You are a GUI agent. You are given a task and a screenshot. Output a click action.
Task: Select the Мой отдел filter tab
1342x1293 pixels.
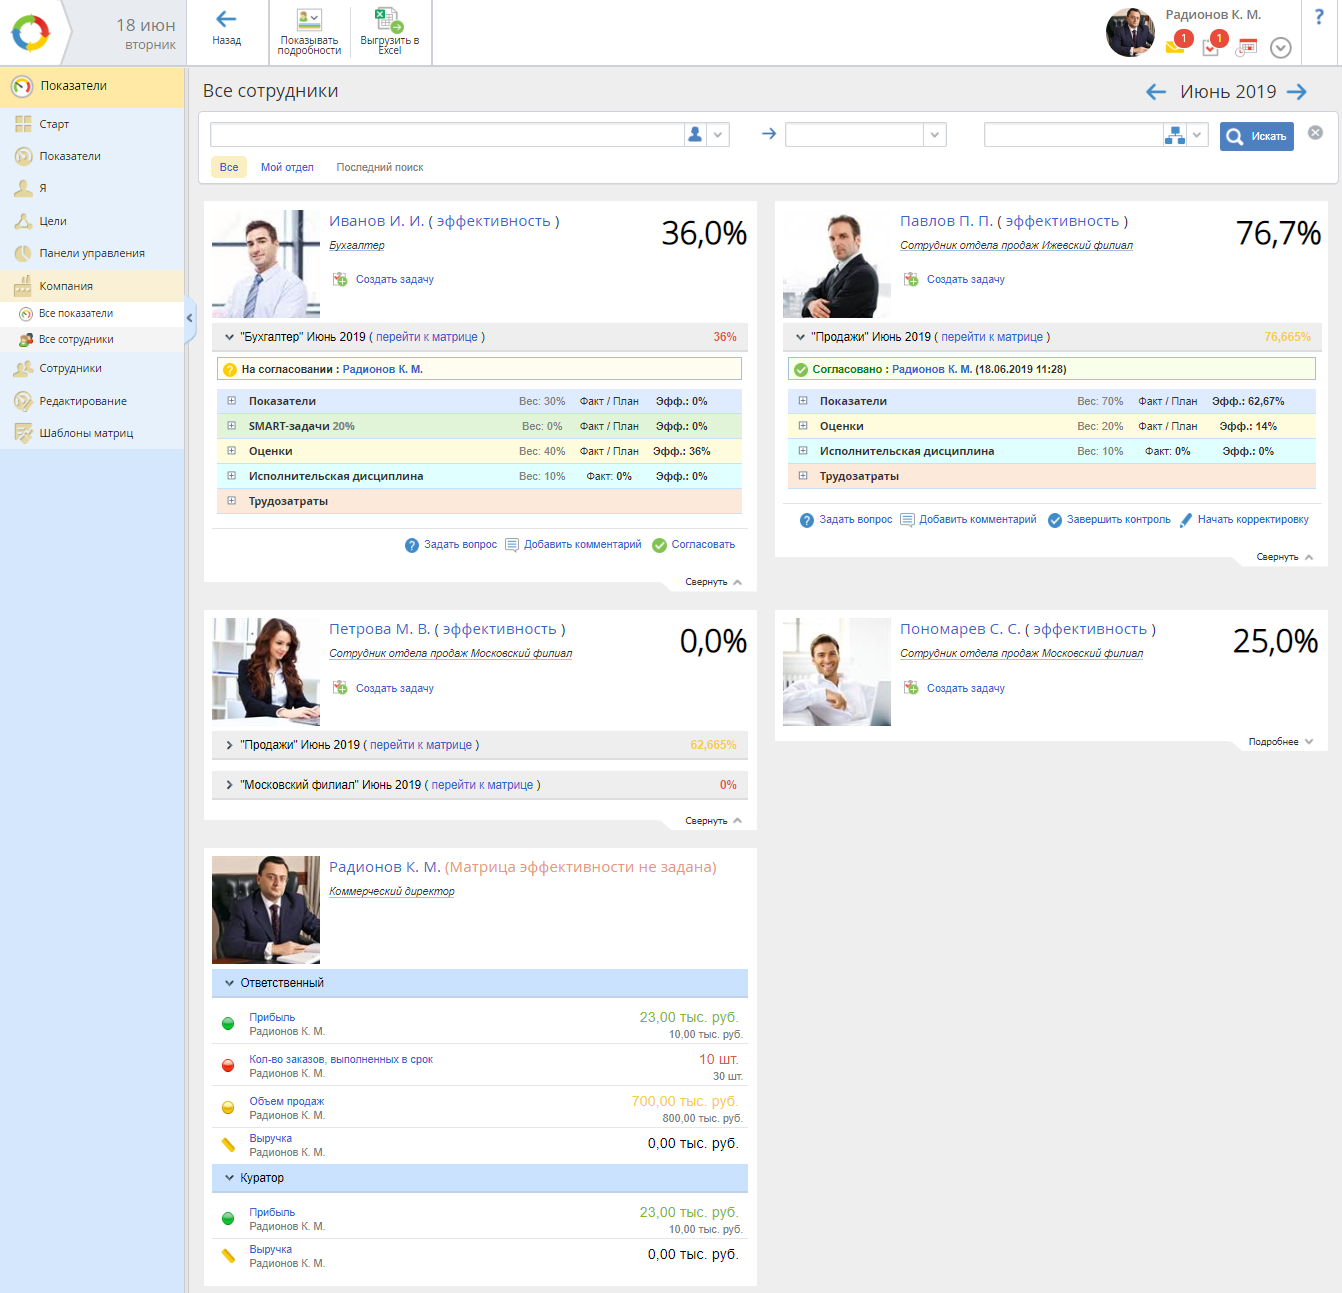pyautogui.click(x=287, y=167)
